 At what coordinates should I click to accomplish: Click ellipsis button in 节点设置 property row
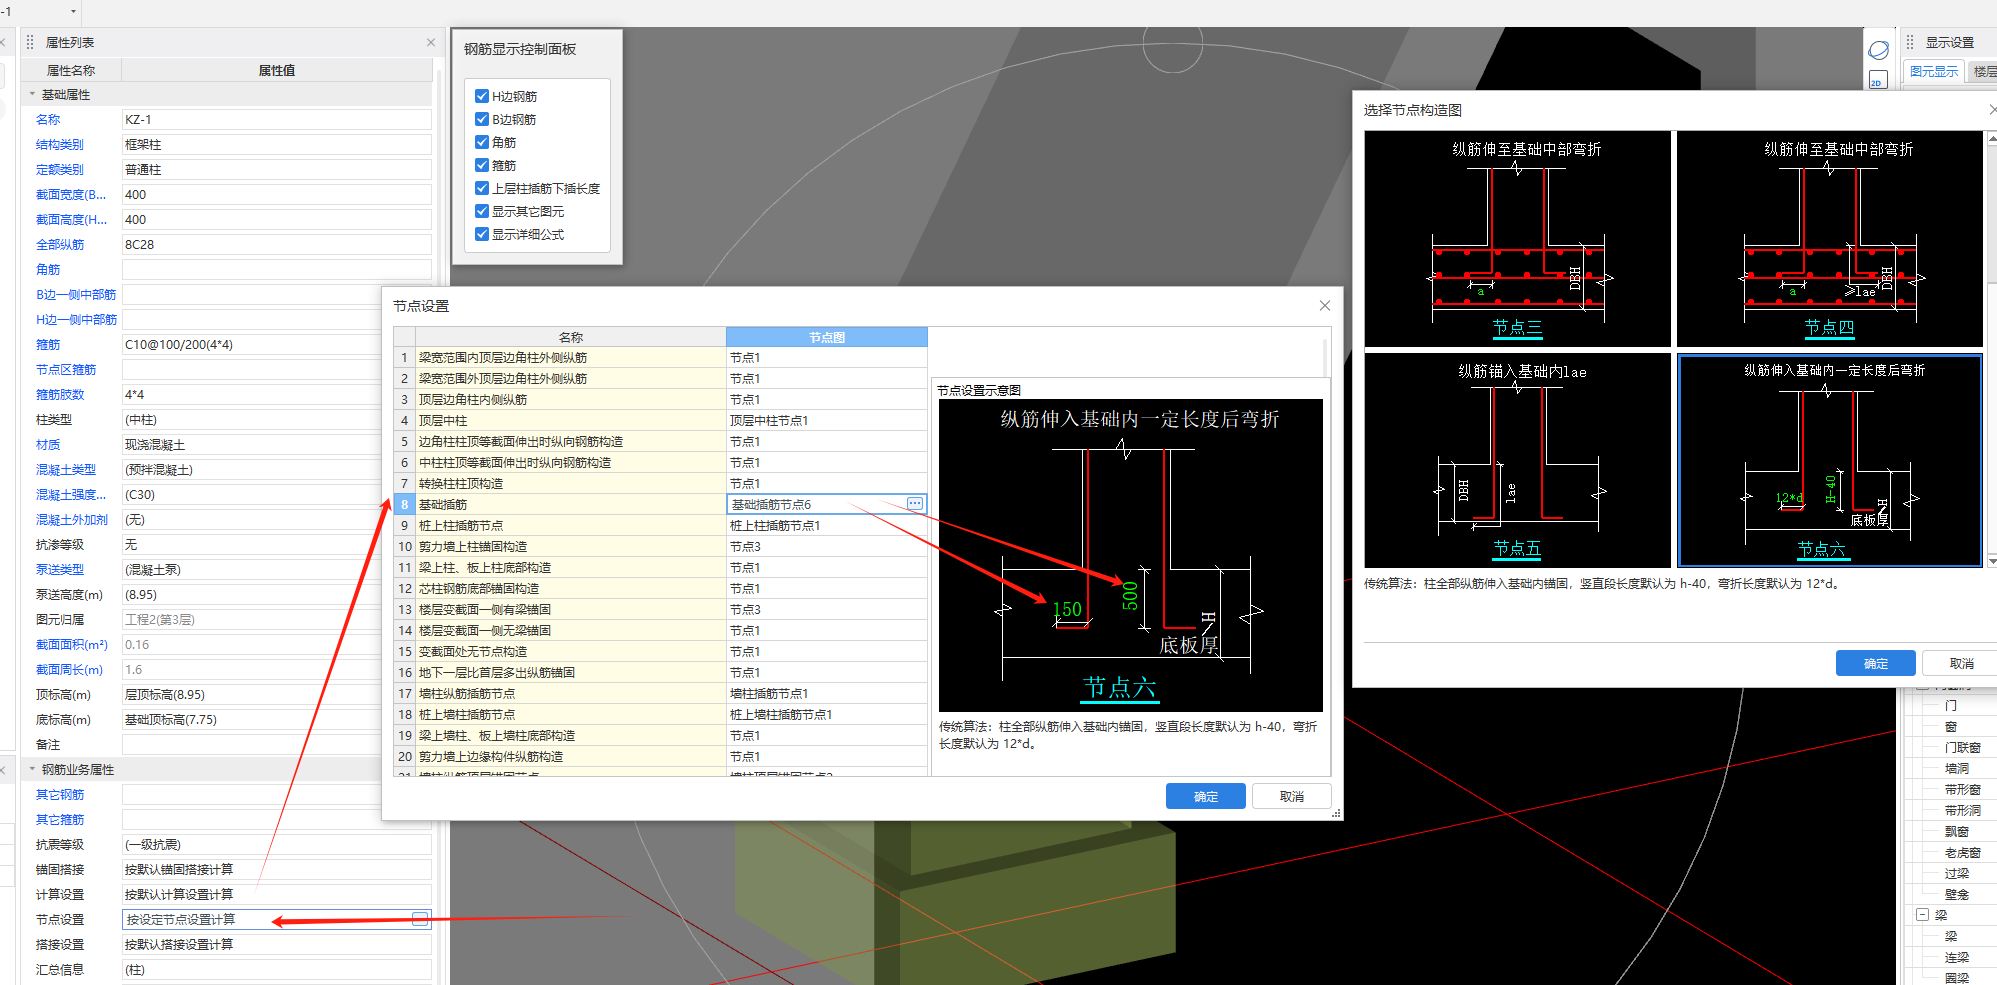(420, 919)
